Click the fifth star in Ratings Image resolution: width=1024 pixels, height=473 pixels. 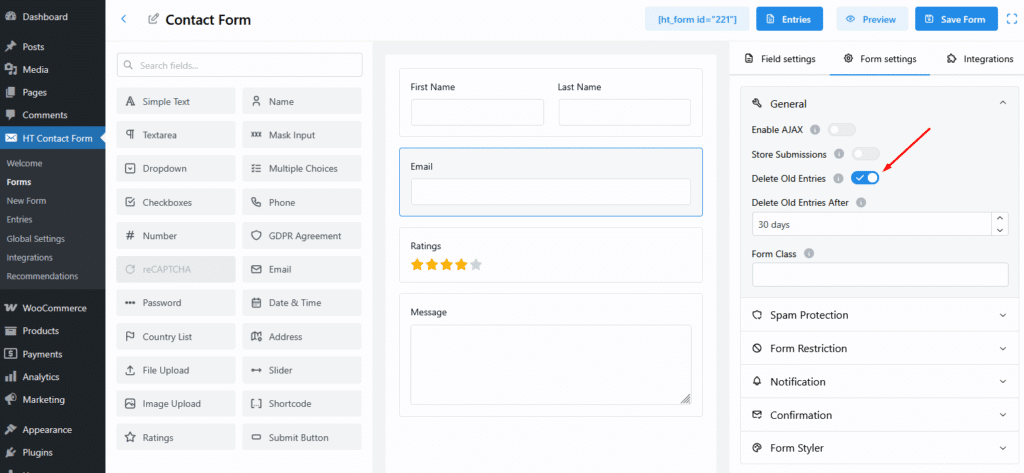click(x=476, y=265)
